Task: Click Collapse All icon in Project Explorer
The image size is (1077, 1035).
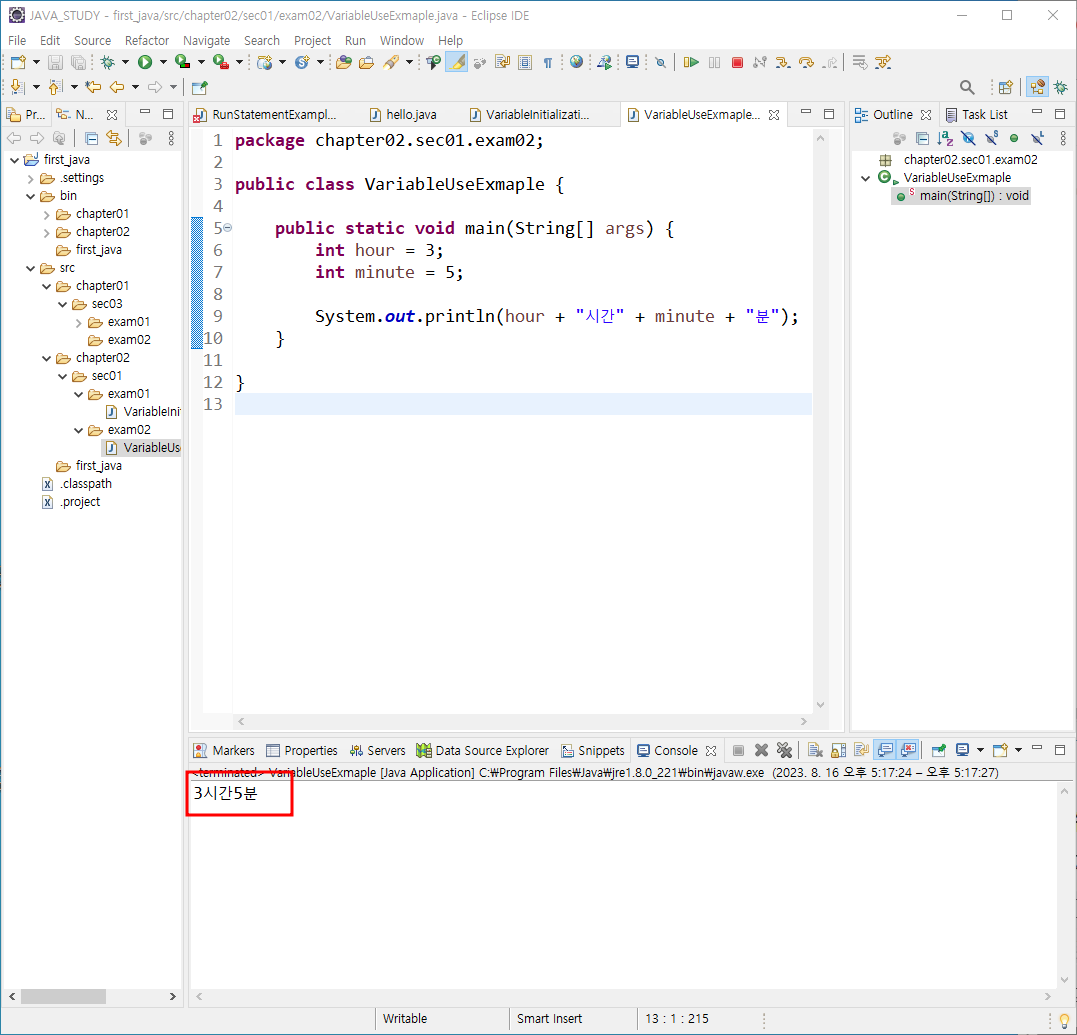Action: (x=91, y=139)
